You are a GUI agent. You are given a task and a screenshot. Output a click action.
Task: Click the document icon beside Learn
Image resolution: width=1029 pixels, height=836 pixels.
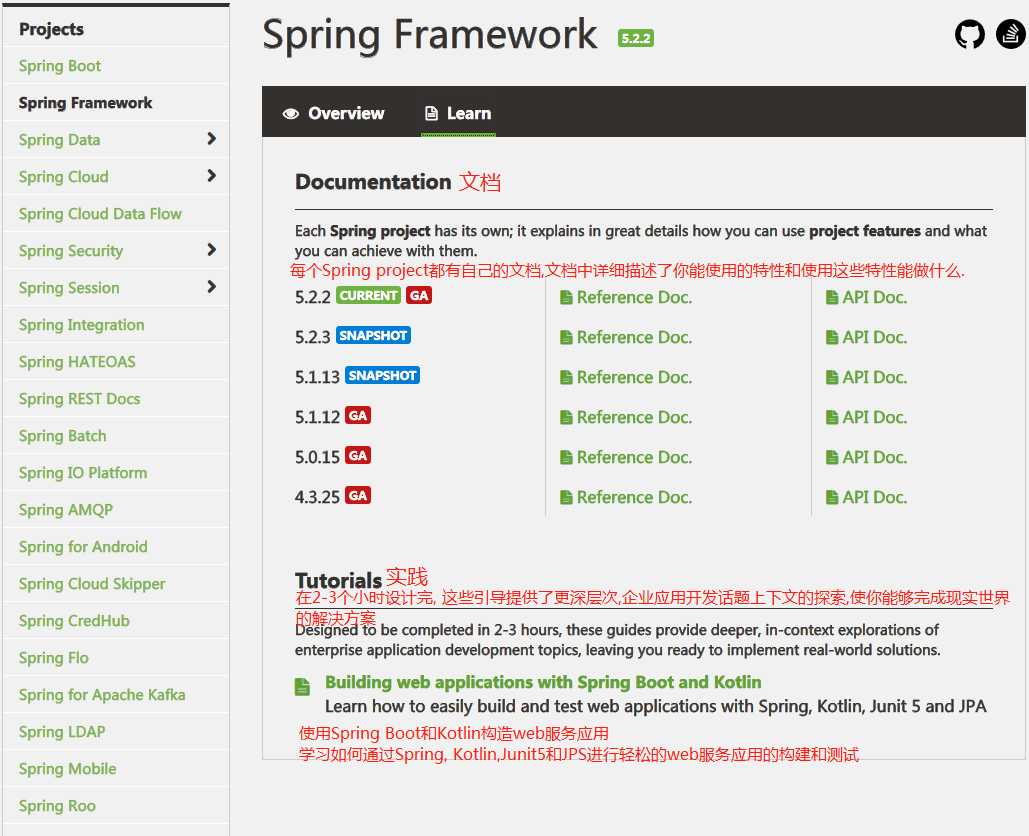pos(431,114)
